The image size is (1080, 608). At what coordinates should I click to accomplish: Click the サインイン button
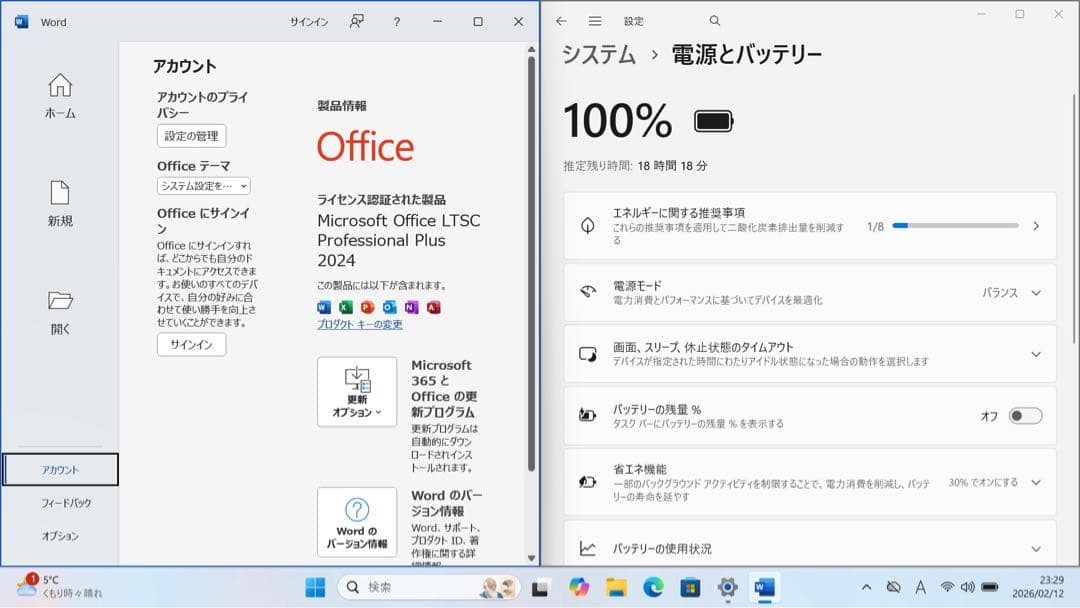point(190,345)
